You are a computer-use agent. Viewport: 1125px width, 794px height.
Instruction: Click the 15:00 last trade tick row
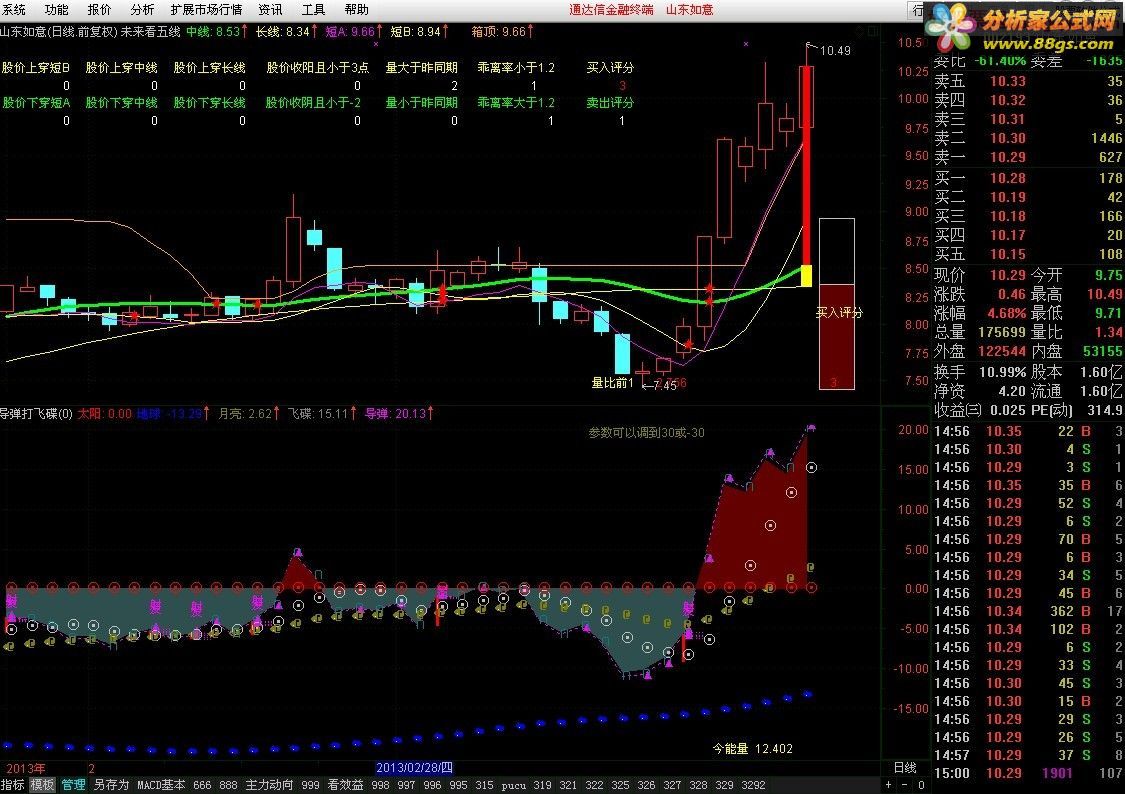click(x=1028, y=773)
